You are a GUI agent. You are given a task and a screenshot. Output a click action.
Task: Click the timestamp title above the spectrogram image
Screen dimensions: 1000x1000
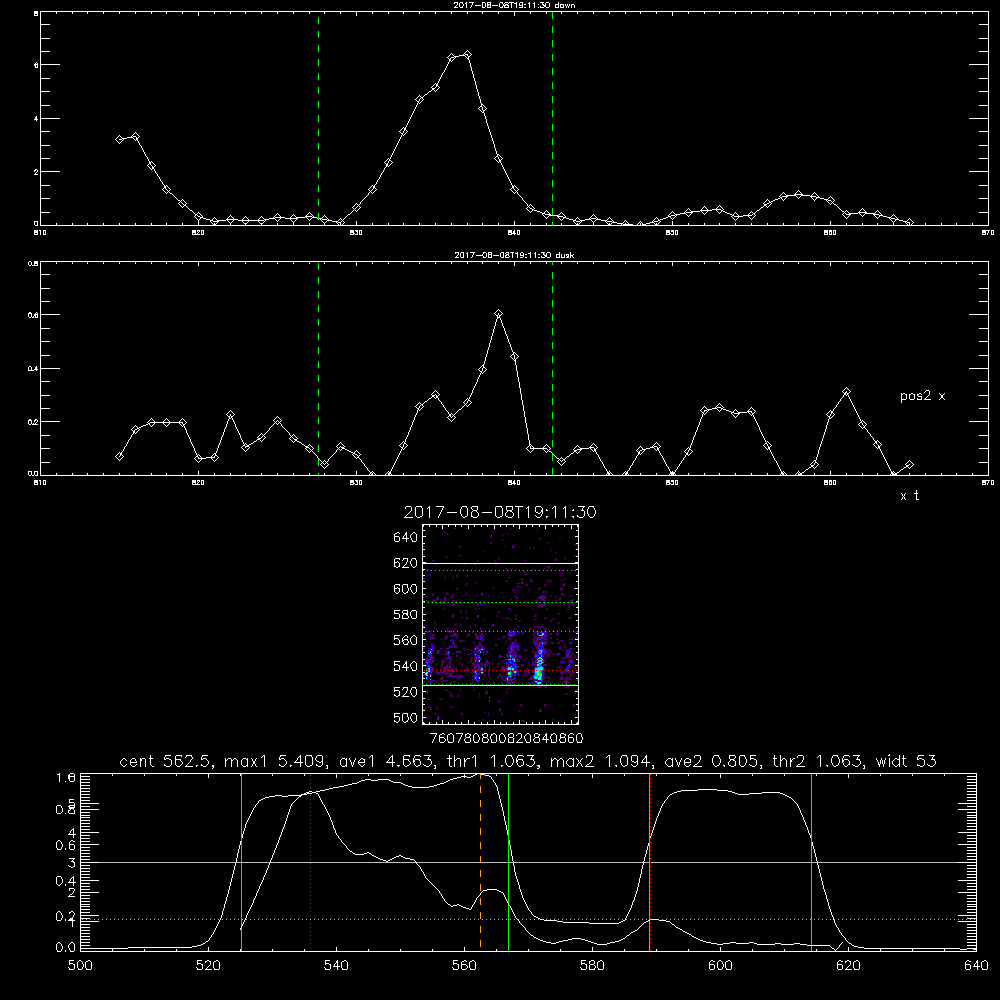500,512
